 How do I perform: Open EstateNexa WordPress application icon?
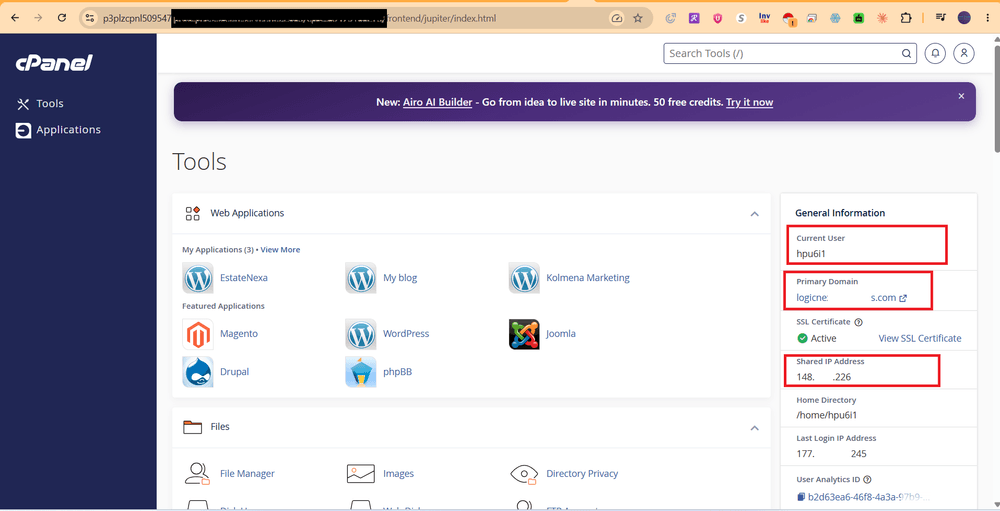point(198,278)
